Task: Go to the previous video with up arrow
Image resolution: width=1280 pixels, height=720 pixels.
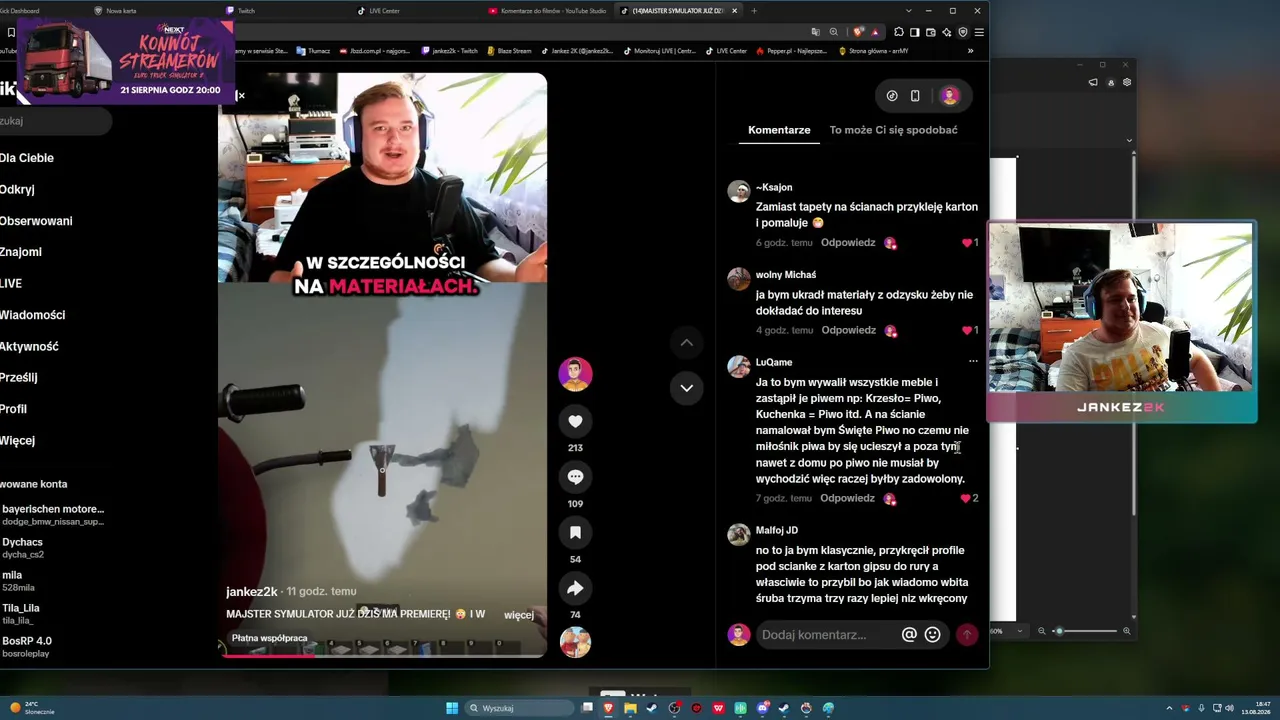Action: point(686,342)
